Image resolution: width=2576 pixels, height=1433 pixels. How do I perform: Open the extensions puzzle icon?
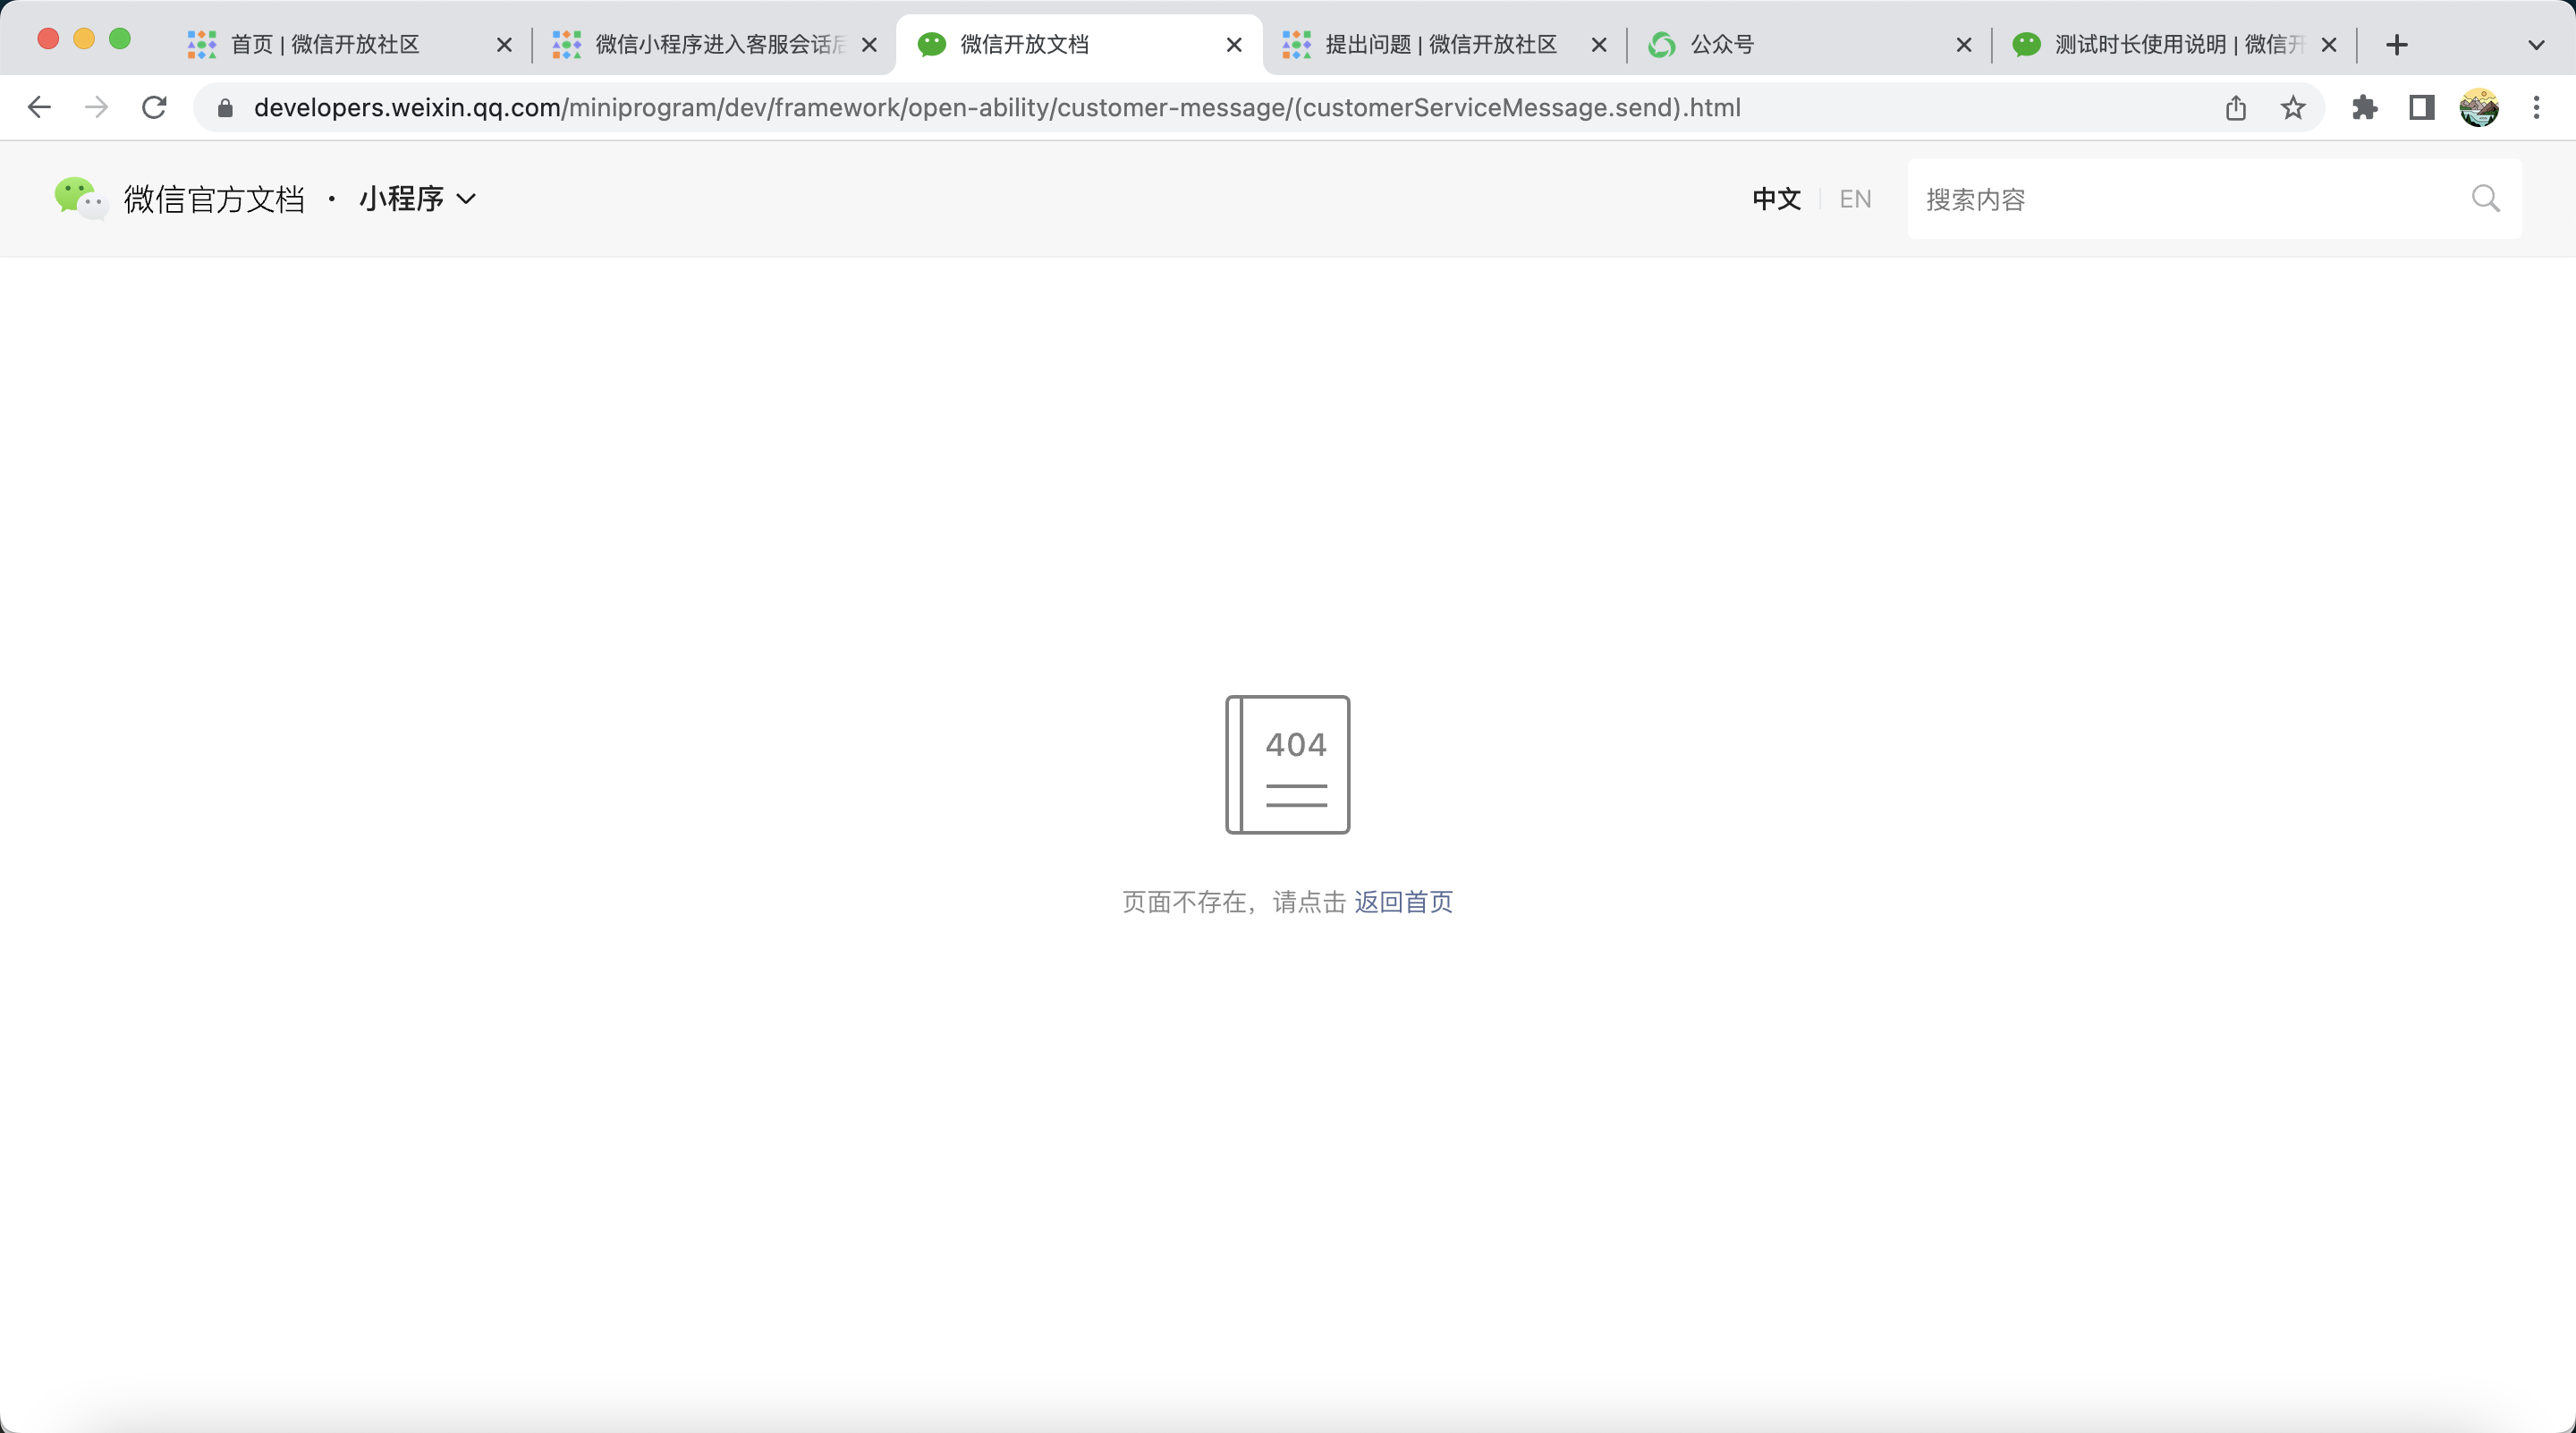pyautogui.click(x=2364, y=107)
